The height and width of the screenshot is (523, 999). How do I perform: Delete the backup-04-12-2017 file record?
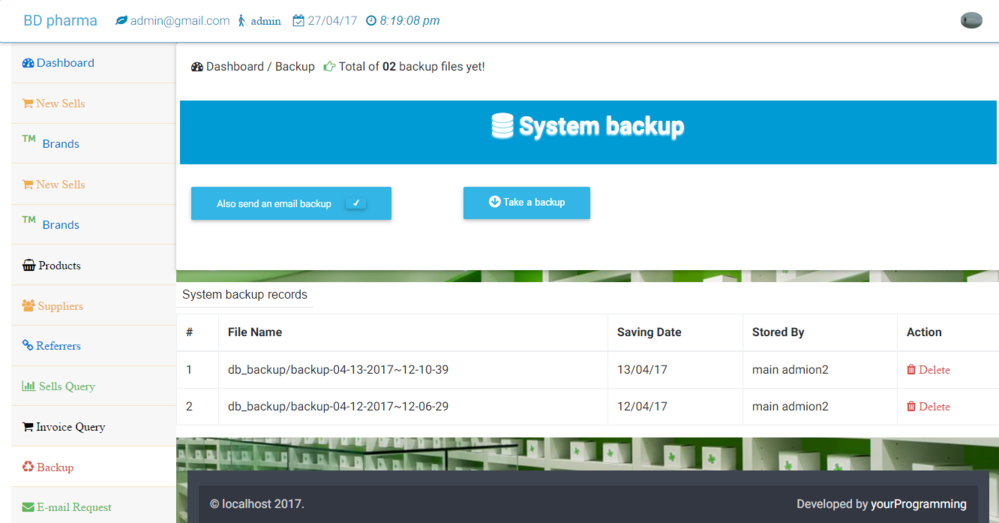click(x=928, y=407)
